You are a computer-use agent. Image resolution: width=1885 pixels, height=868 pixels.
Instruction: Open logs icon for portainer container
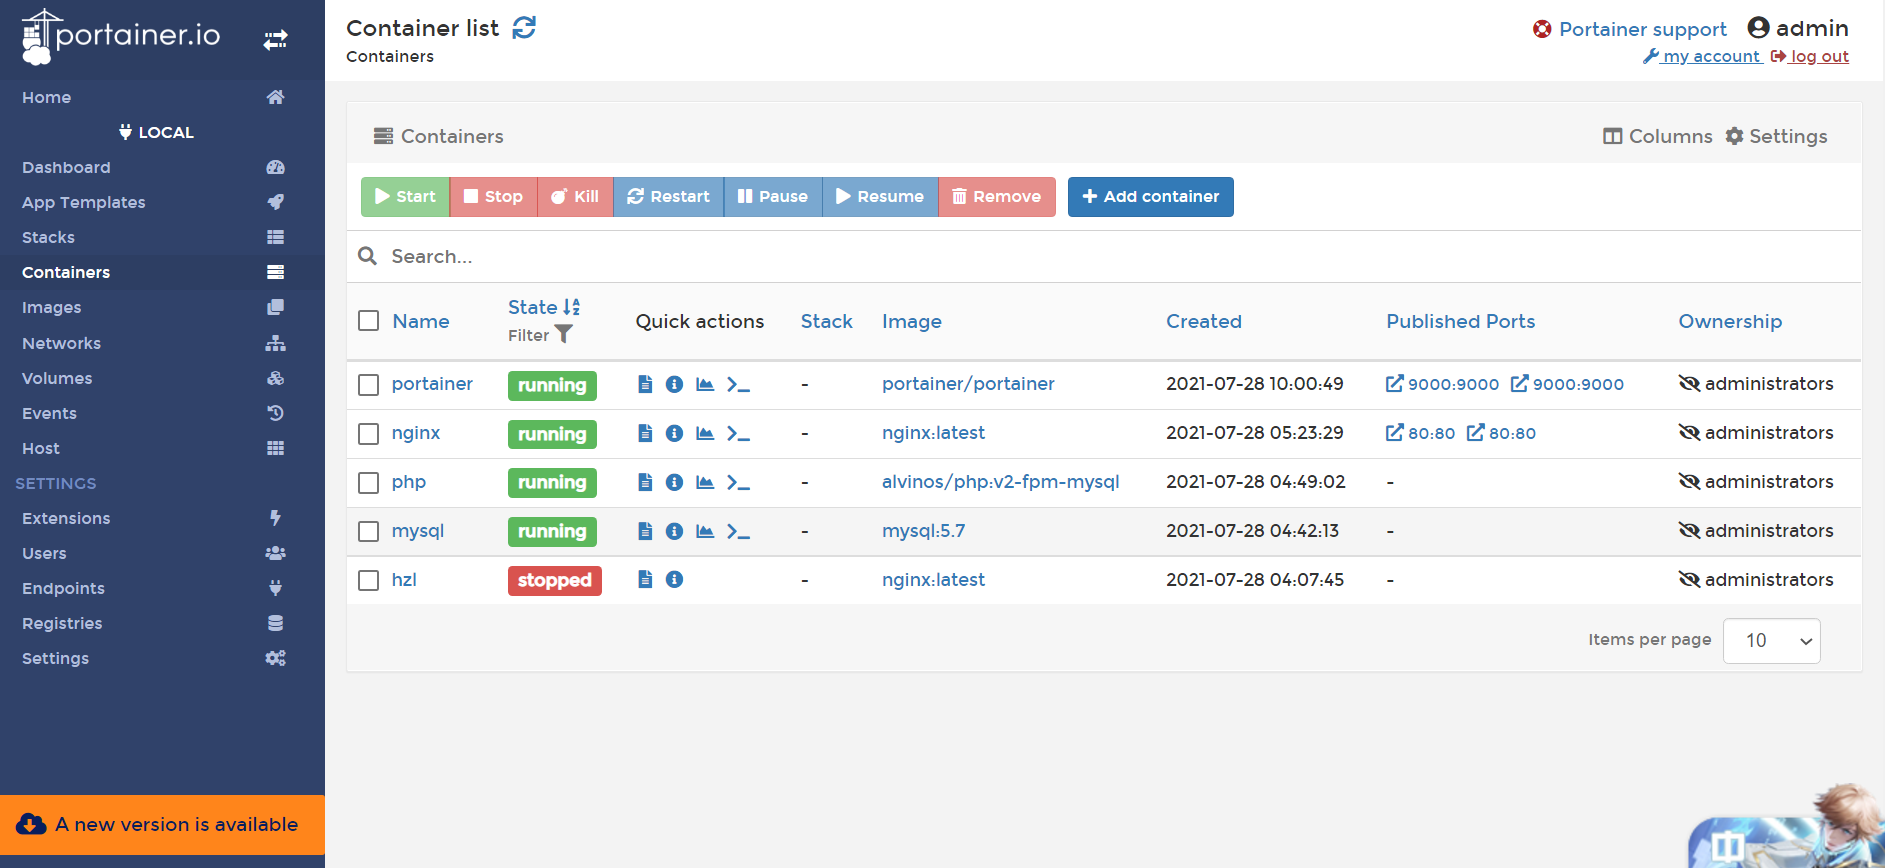645,384
